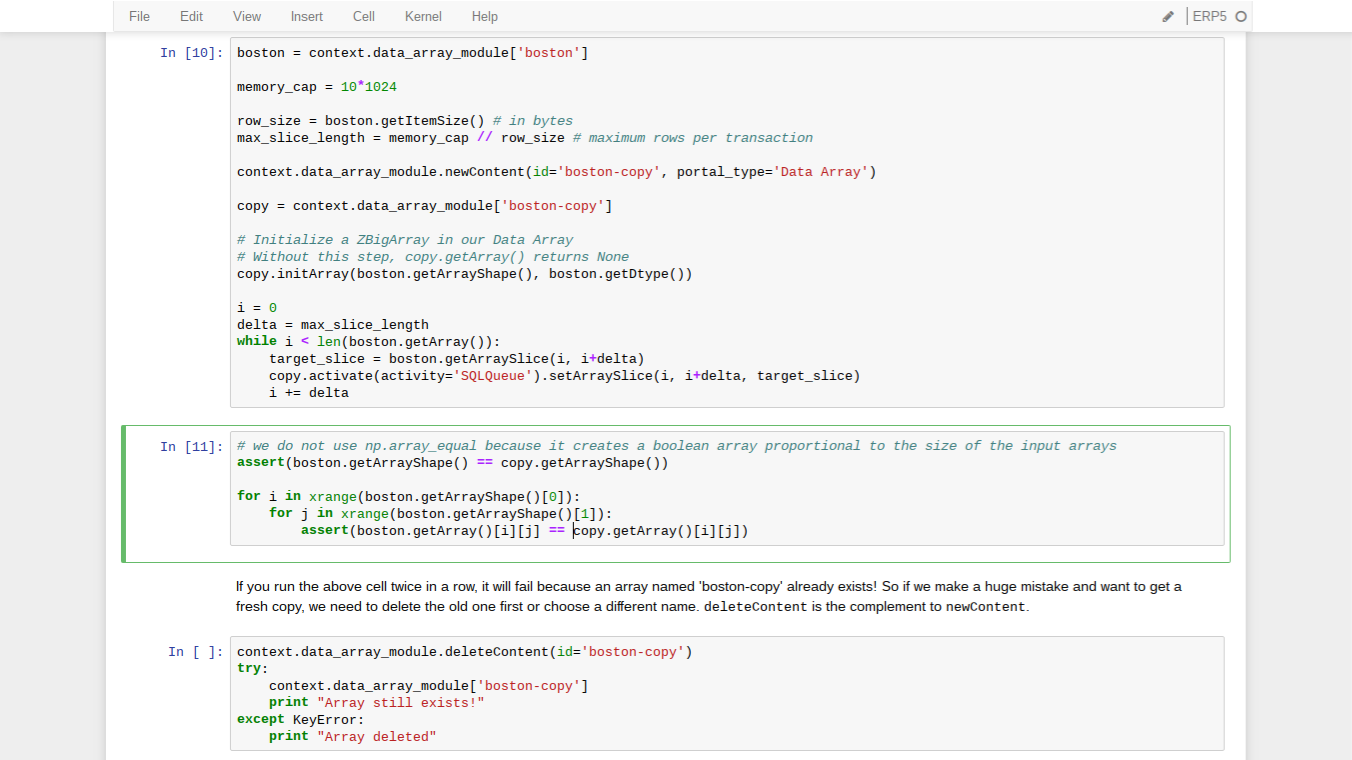The height and width of the screenshot is (760, 1352).
Task: Click the 'target_slice = boston.getArraySlice' line
Action: [457, 359]
